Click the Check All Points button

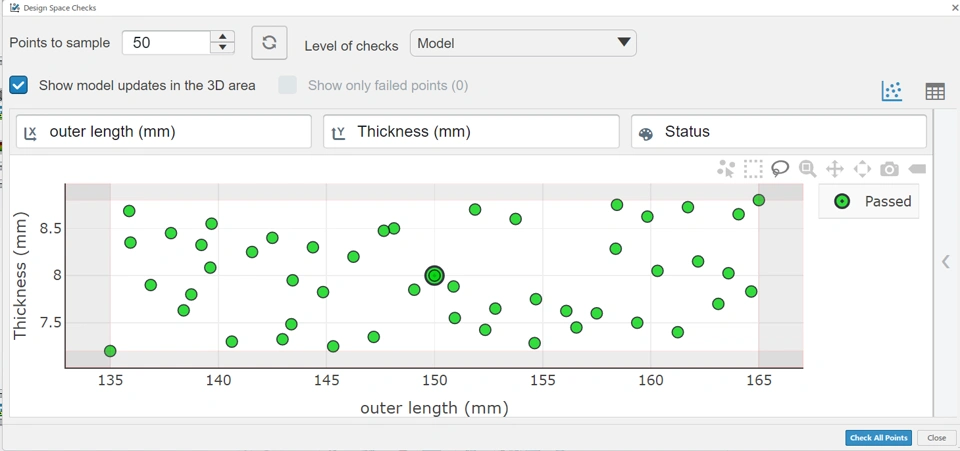point(878,438)
